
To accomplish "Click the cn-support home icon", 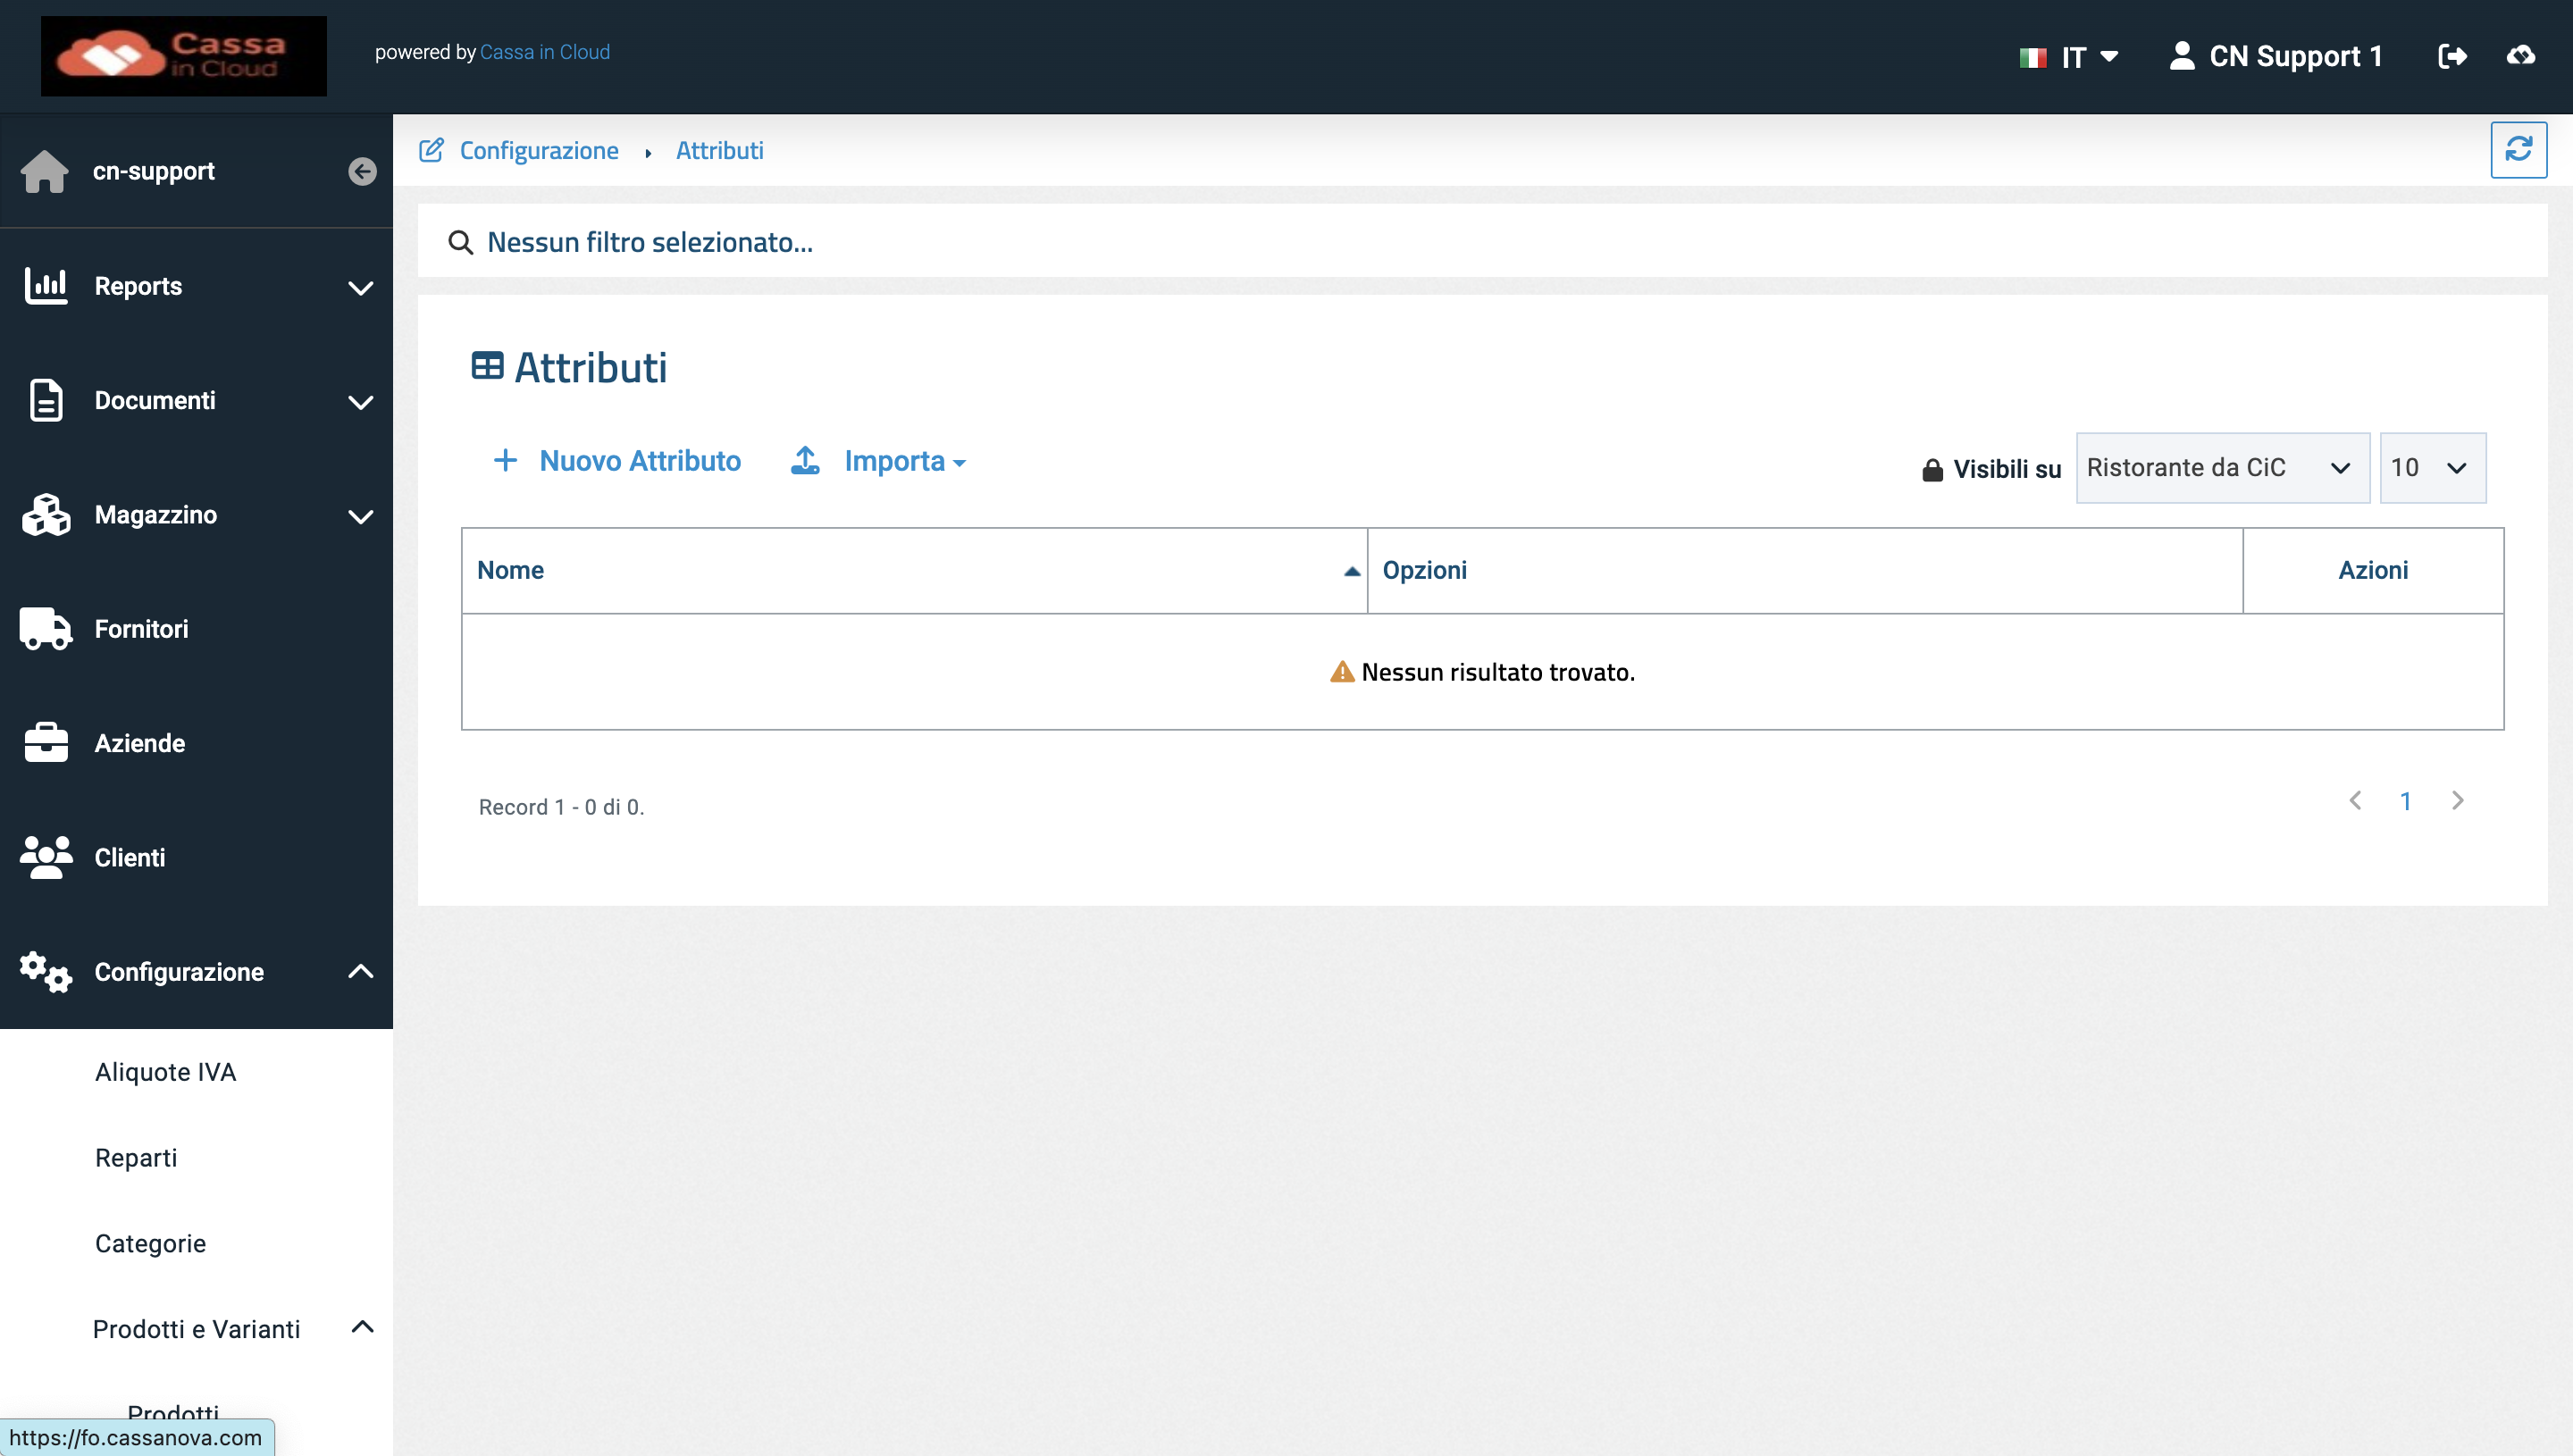I will point(45,172).
